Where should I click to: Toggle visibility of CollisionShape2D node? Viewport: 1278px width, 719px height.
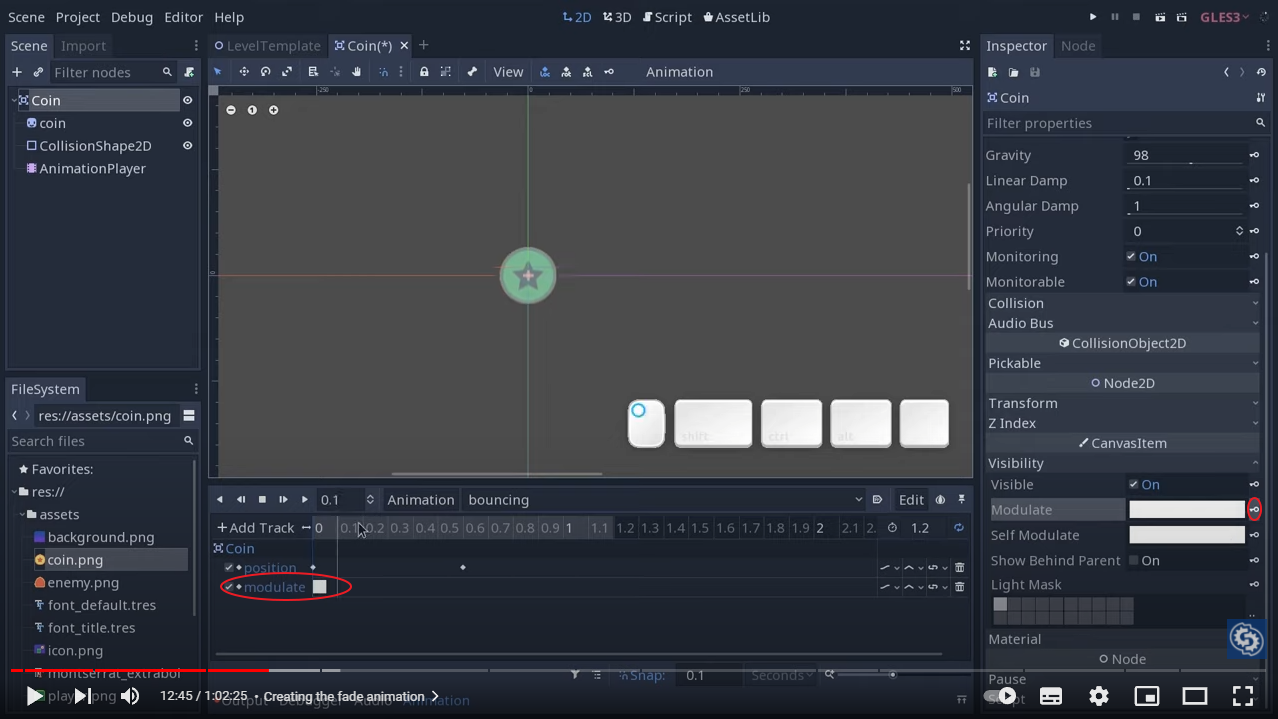click(x=187, y=146)
